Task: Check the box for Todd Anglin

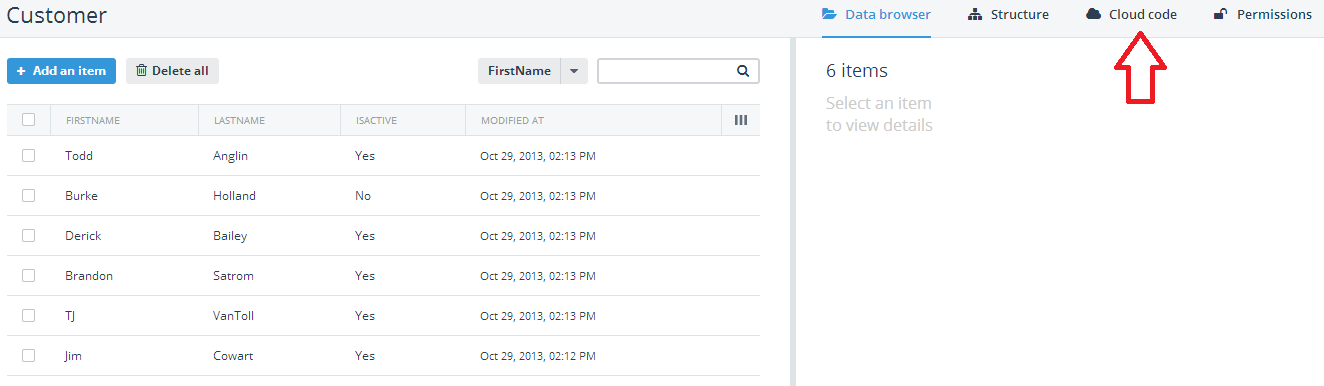Action: coord(28,155)
